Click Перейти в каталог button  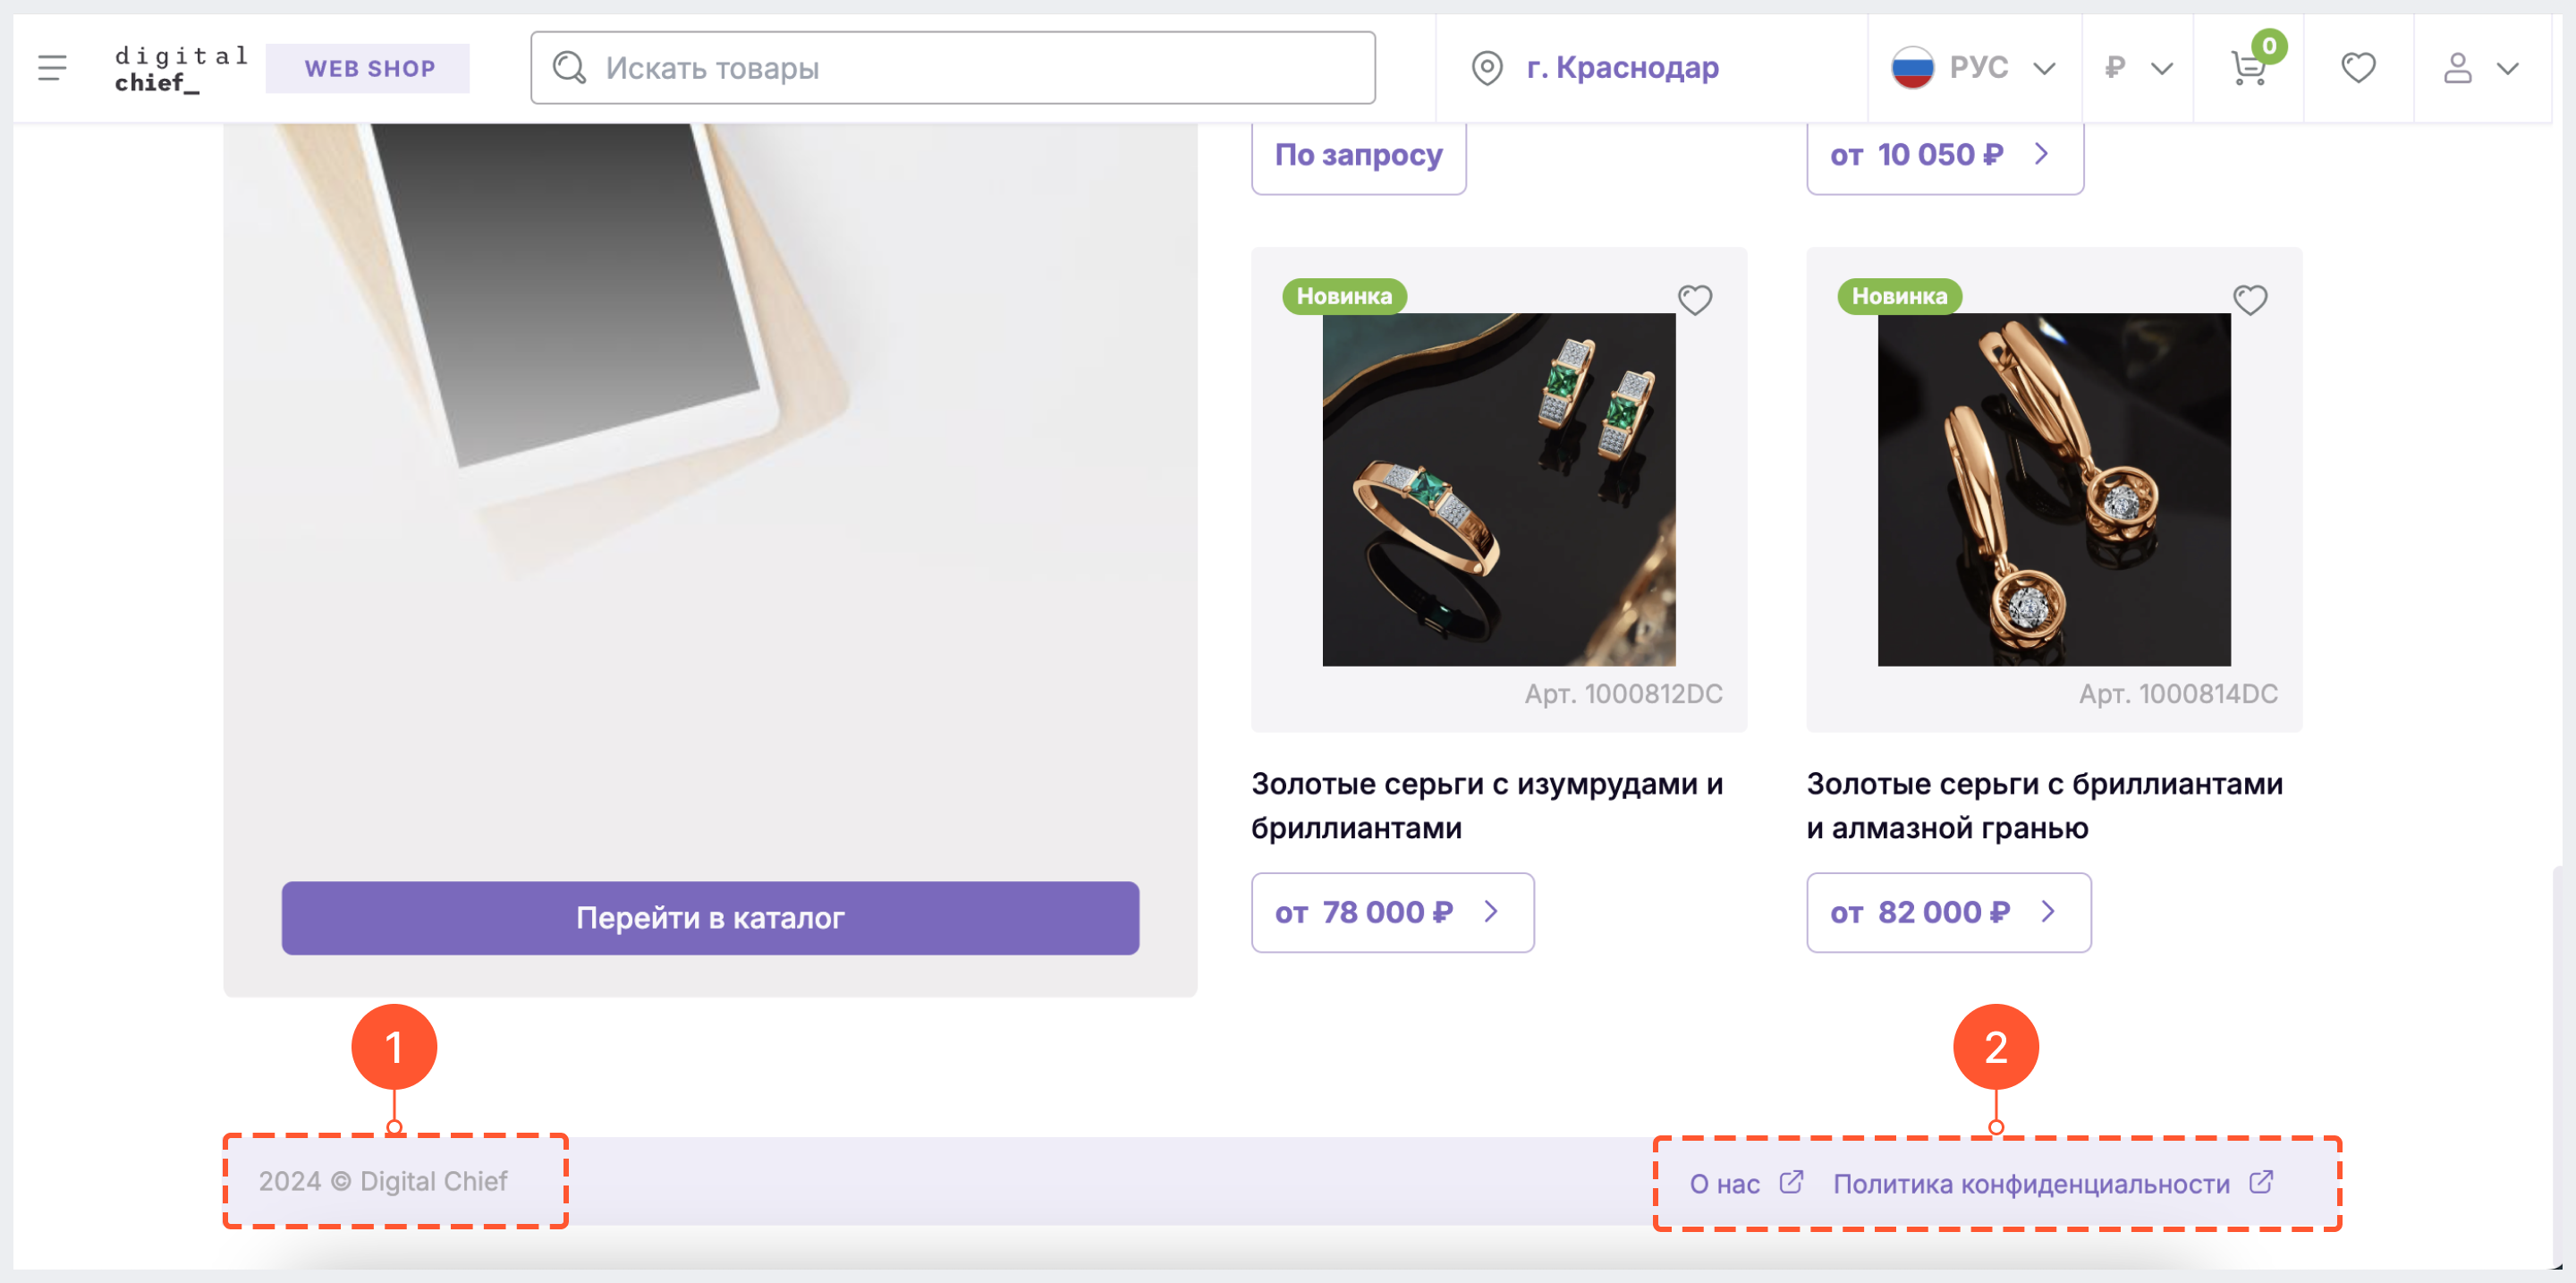[x=709, y=917]
